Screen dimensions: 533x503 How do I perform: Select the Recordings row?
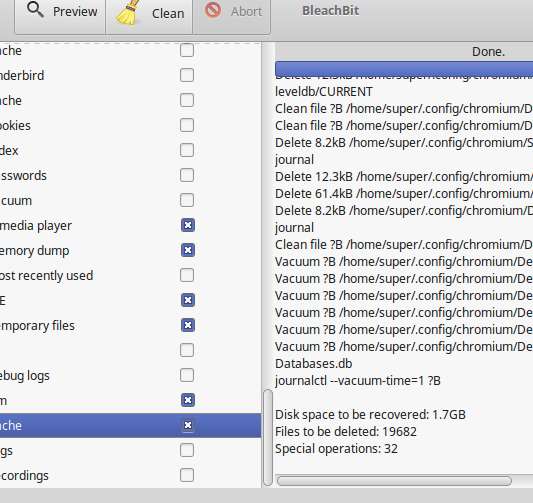[x=131, y=475]
